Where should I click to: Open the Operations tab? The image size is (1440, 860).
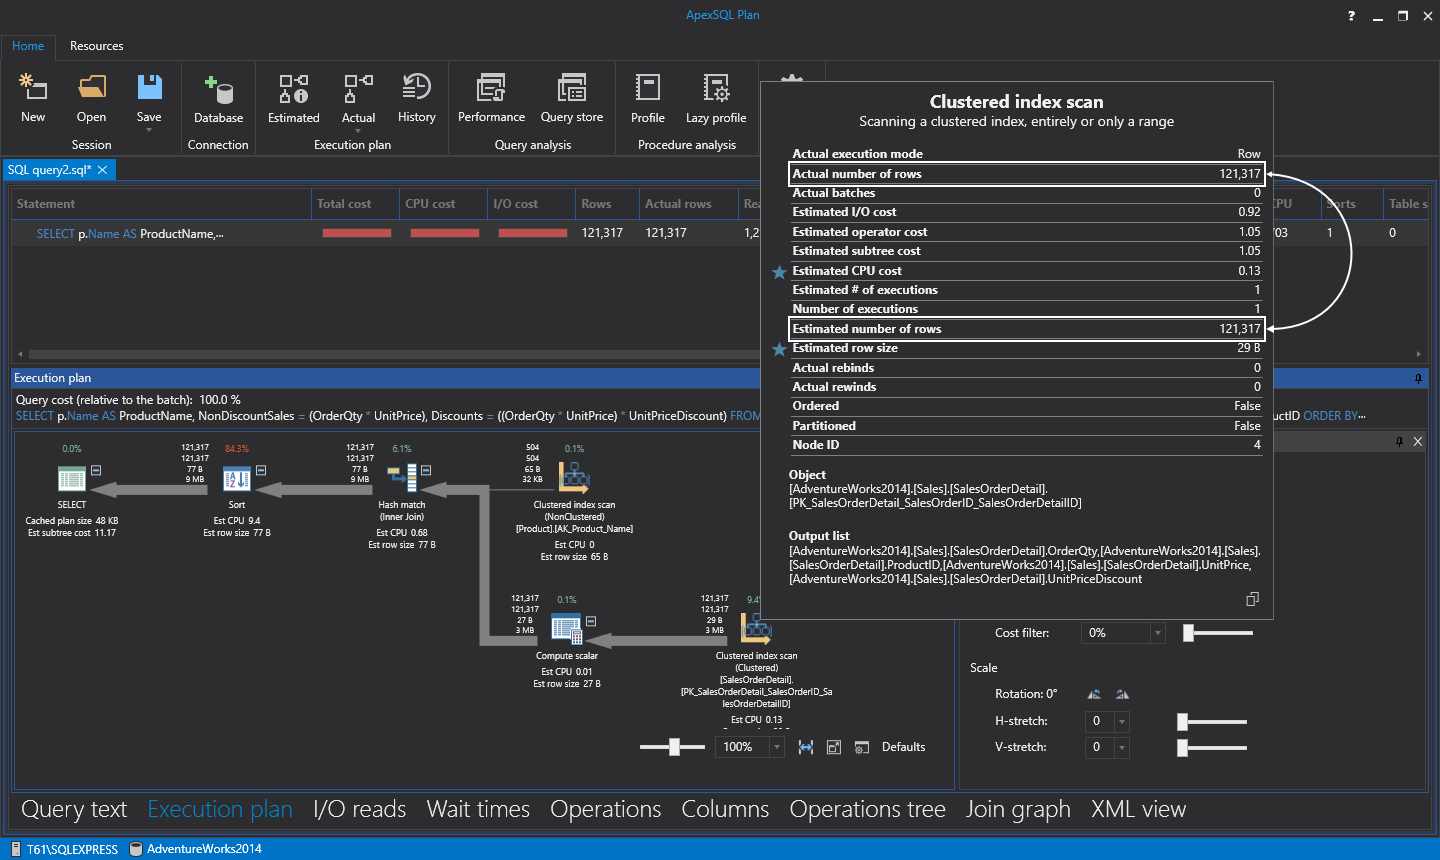(x=605, y=809)
